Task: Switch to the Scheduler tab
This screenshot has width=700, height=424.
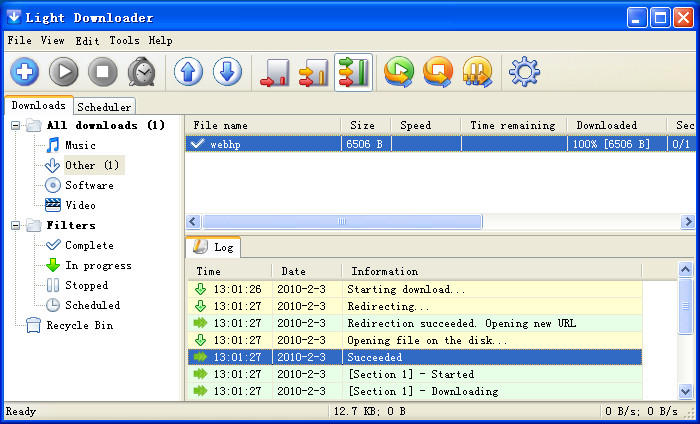Action: (x=104, y=107)
